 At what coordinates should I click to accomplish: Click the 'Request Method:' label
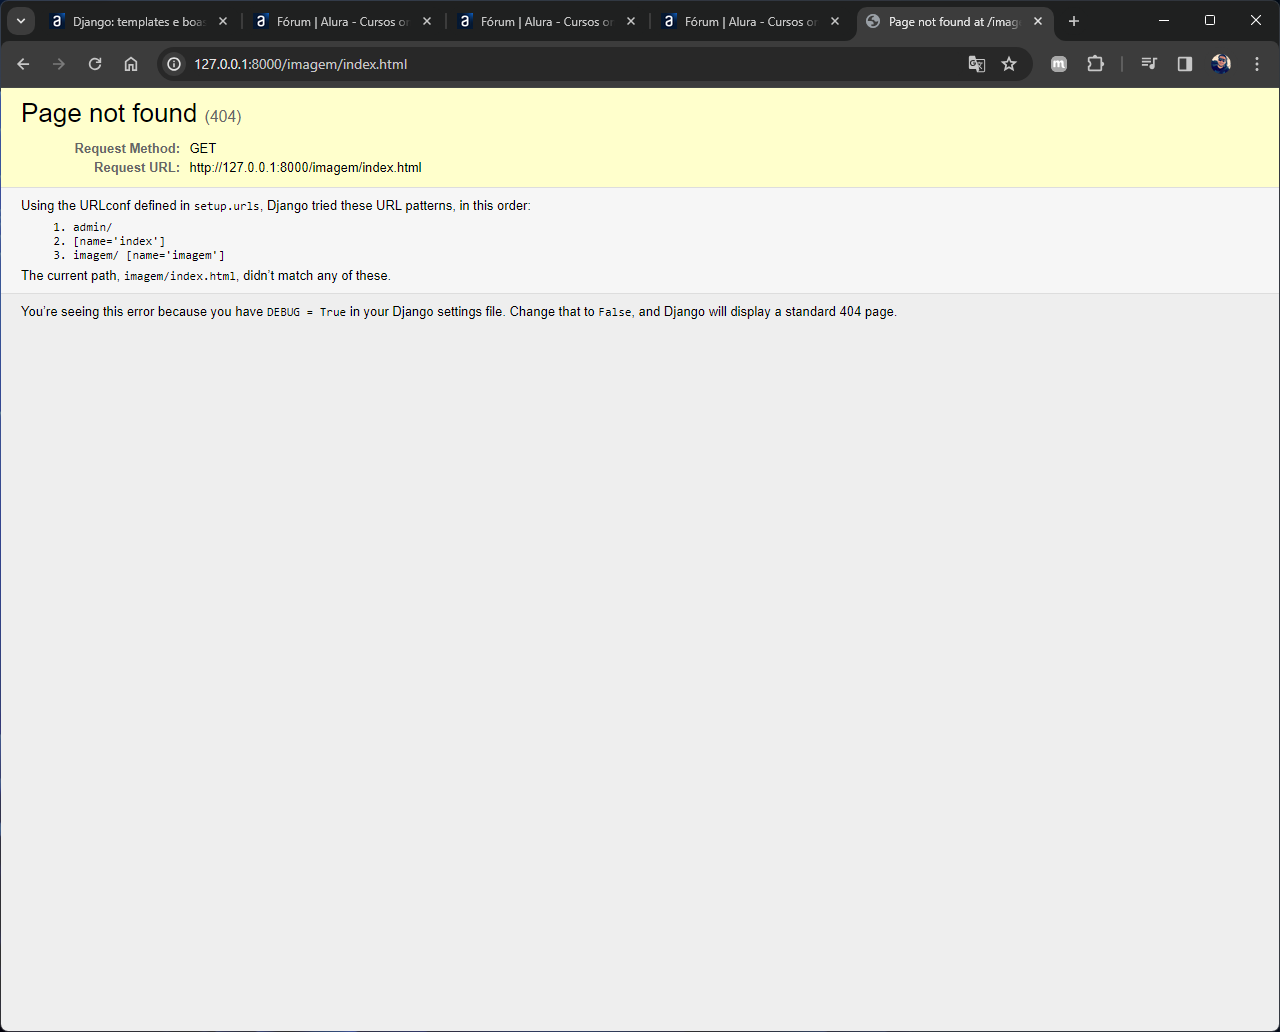(x=127, y=148)
